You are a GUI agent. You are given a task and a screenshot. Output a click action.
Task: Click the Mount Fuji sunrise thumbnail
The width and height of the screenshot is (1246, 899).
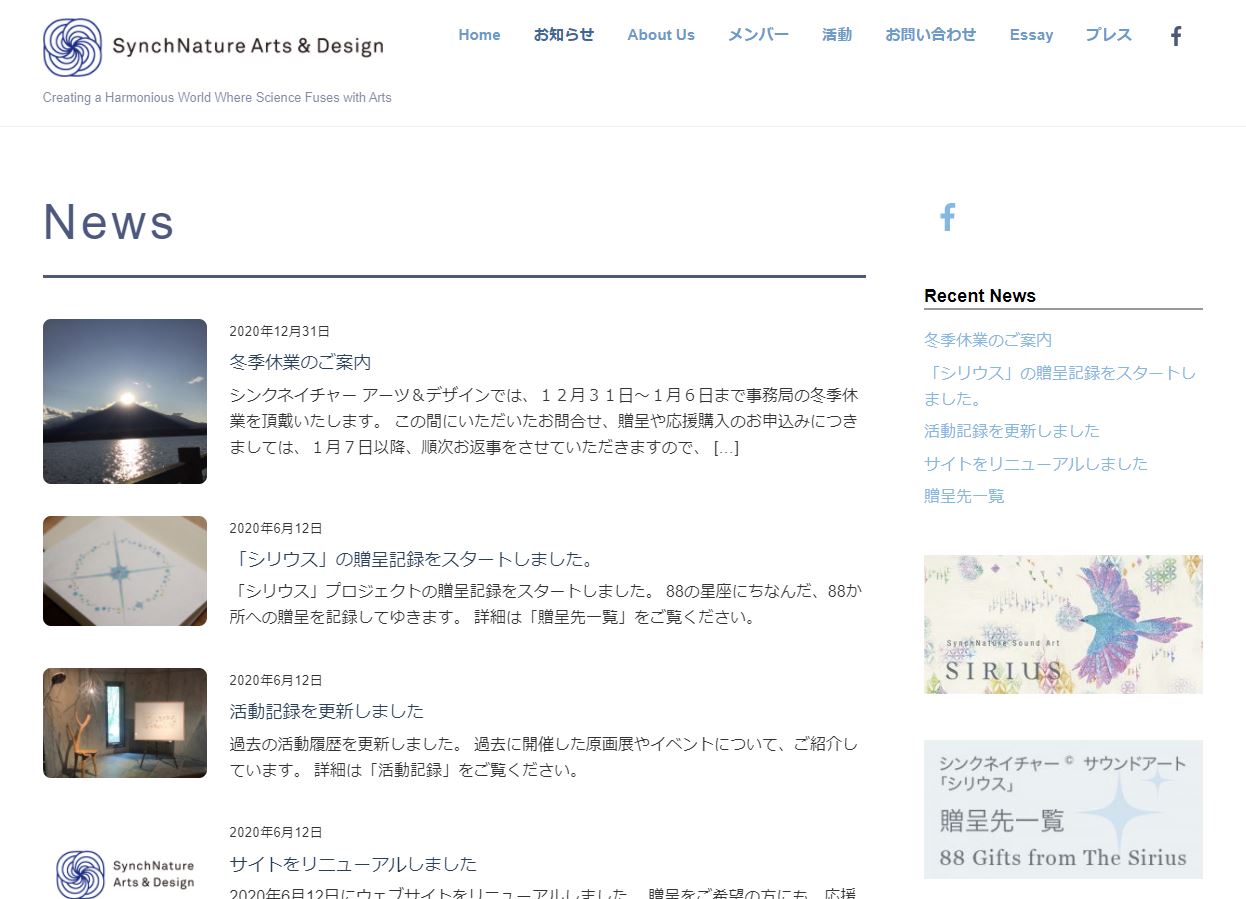pyautogui.click(x=125, y=401)
